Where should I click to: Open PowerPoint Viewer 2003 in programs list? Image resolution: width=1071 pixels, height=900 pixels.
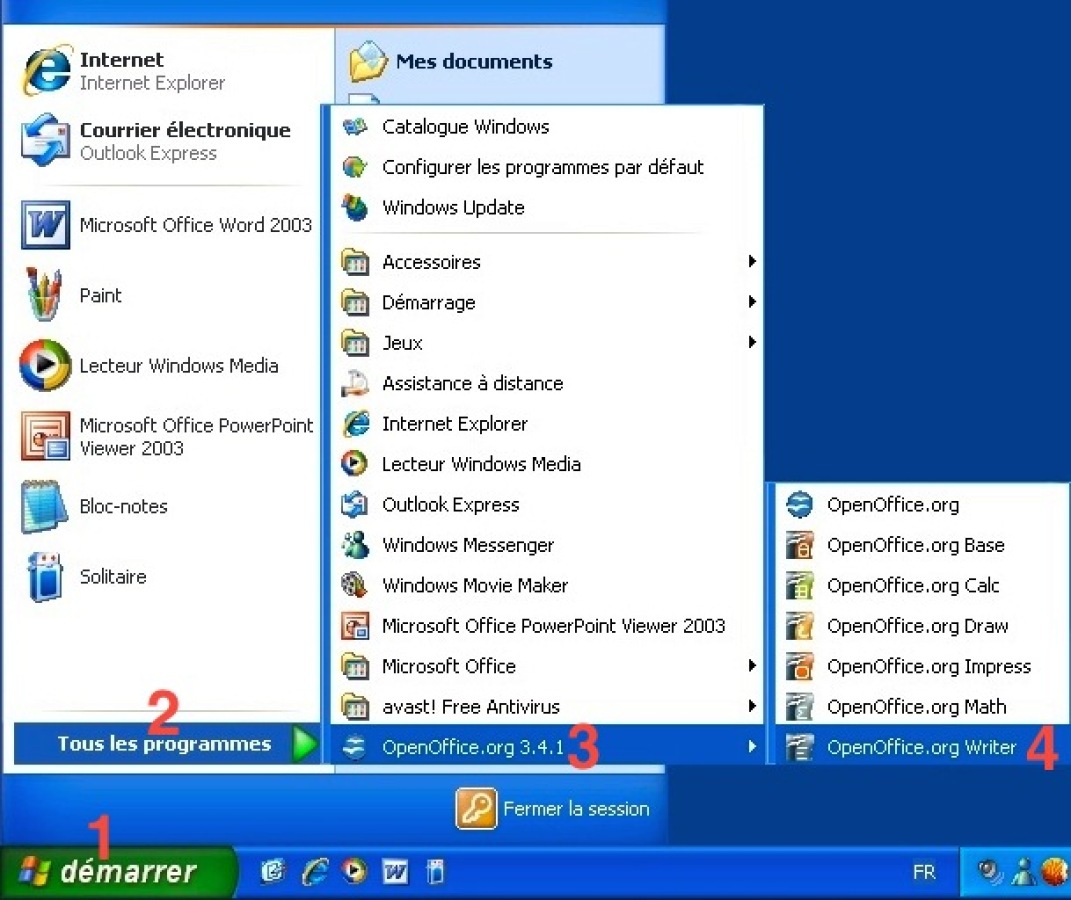[x=546, y=625]
